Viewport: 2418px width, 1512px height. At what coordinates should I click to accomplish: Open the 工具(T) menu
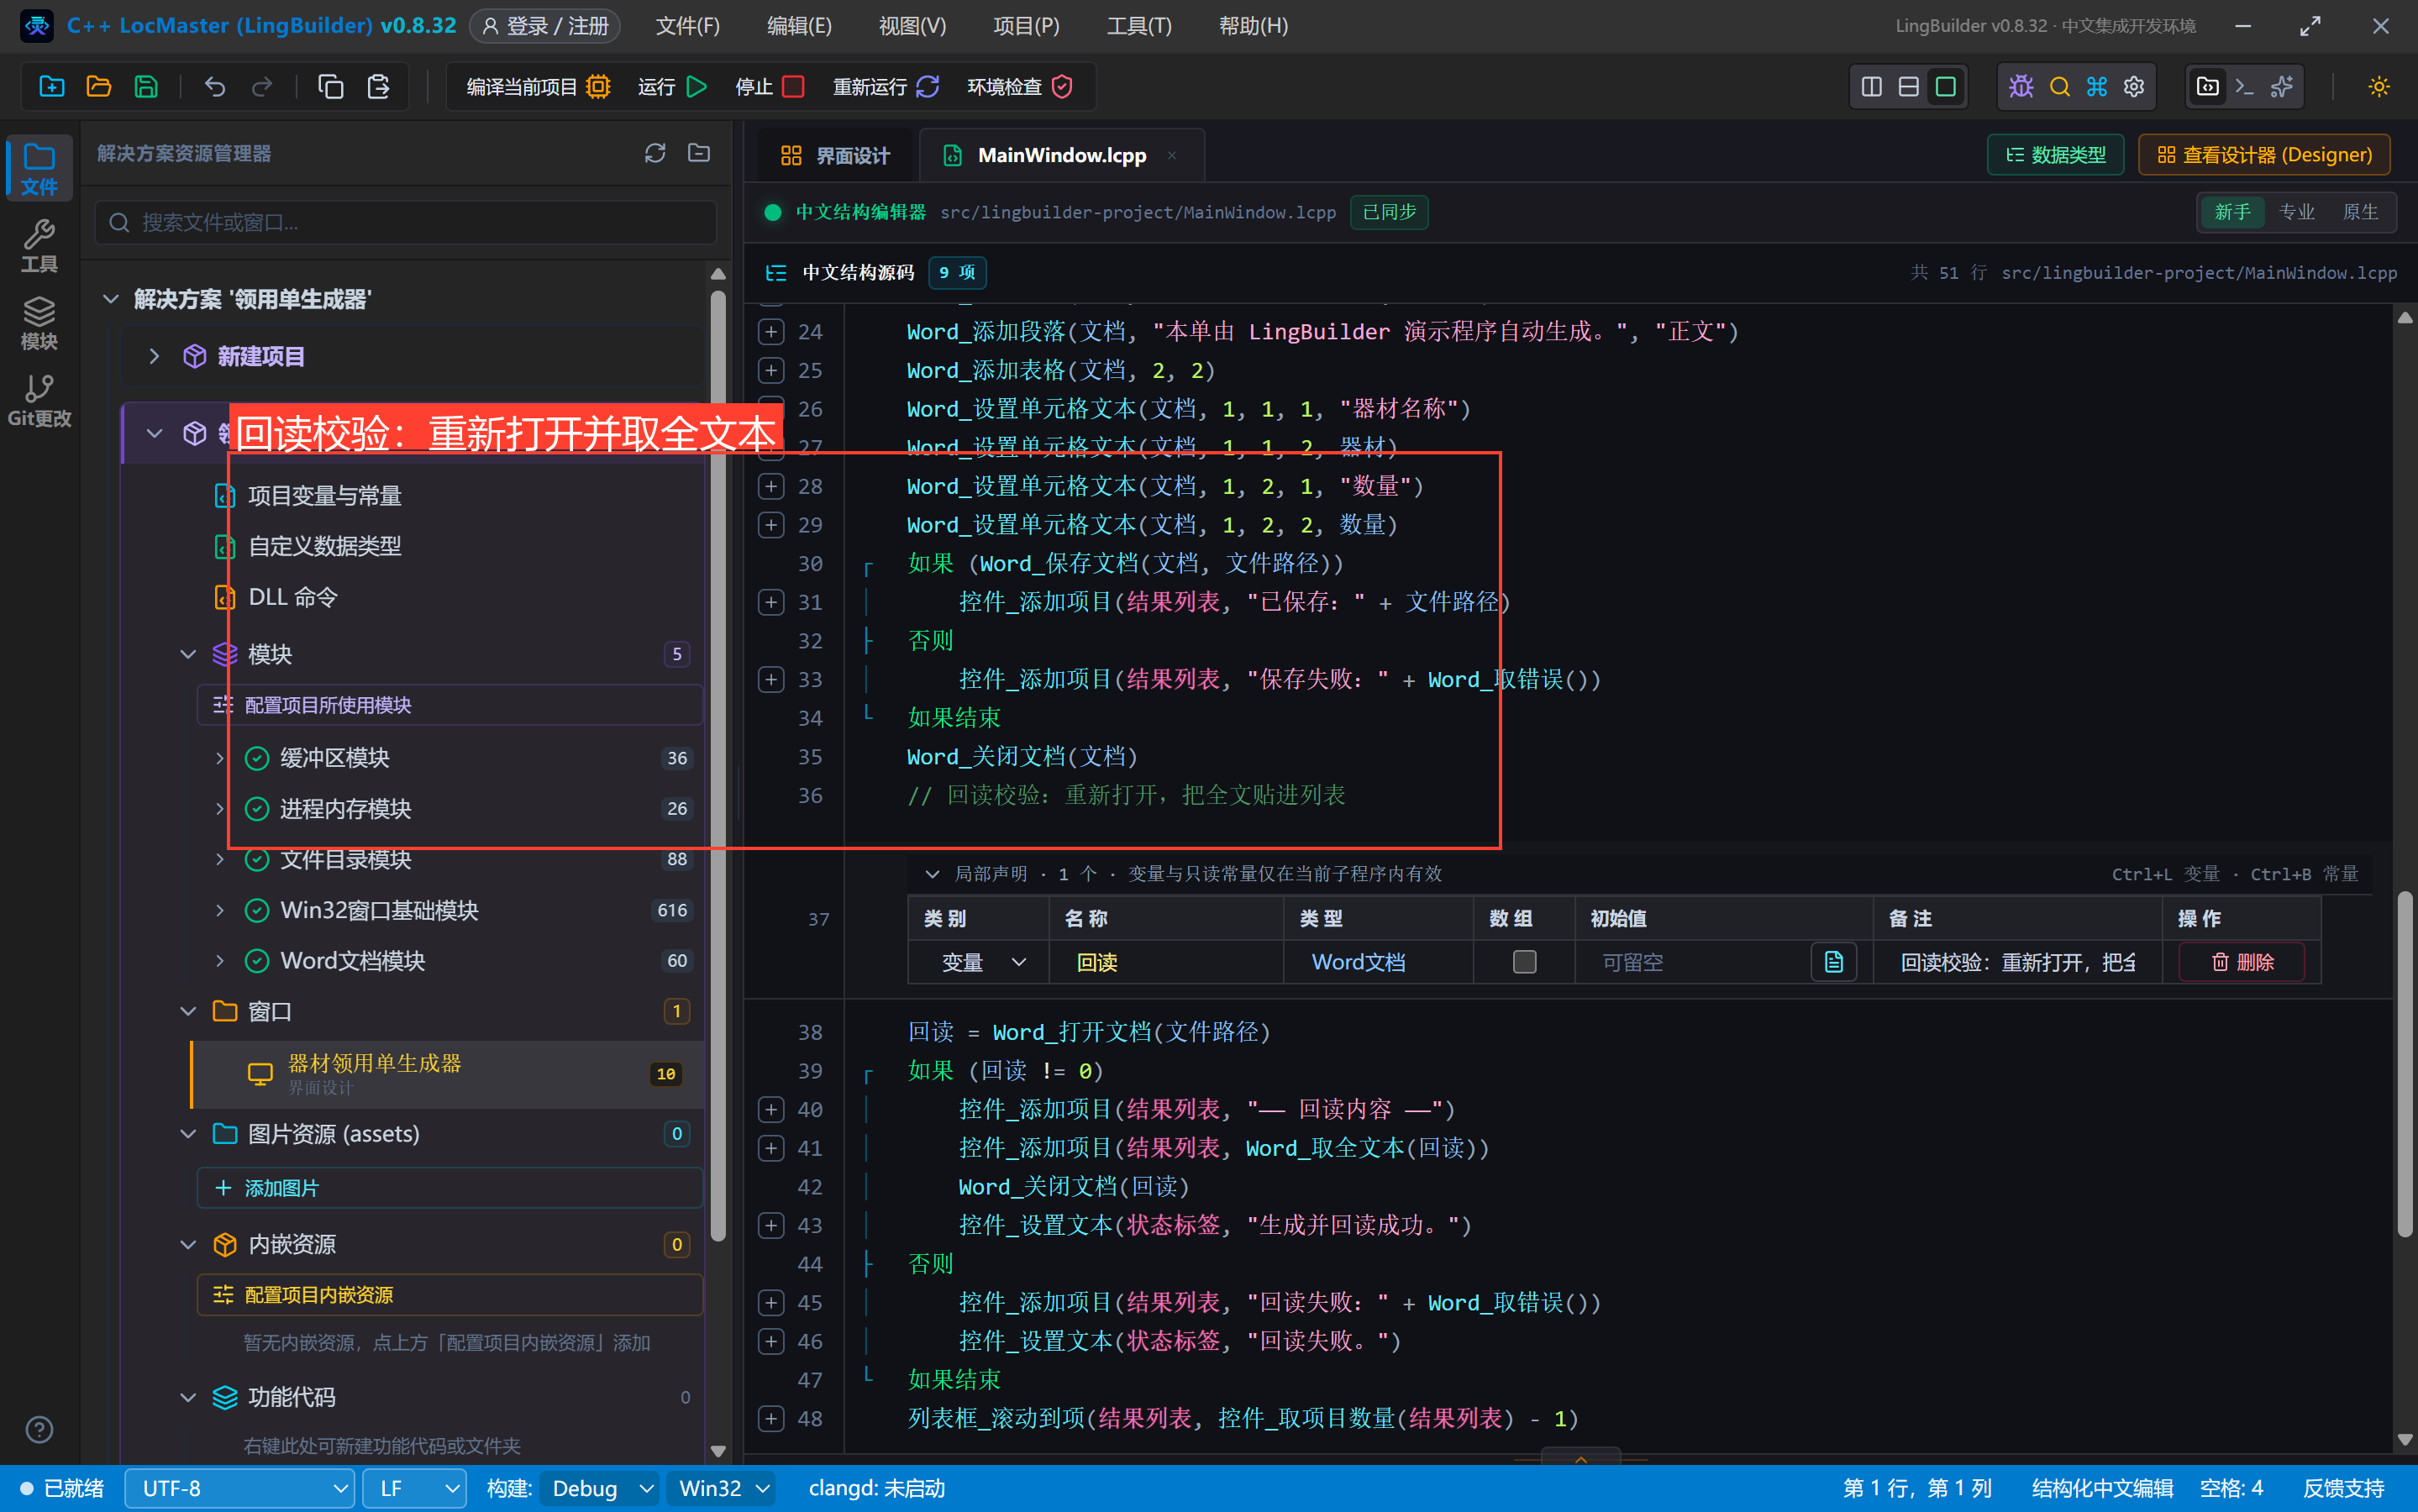pyautogui.click(x=1139, y=26)
